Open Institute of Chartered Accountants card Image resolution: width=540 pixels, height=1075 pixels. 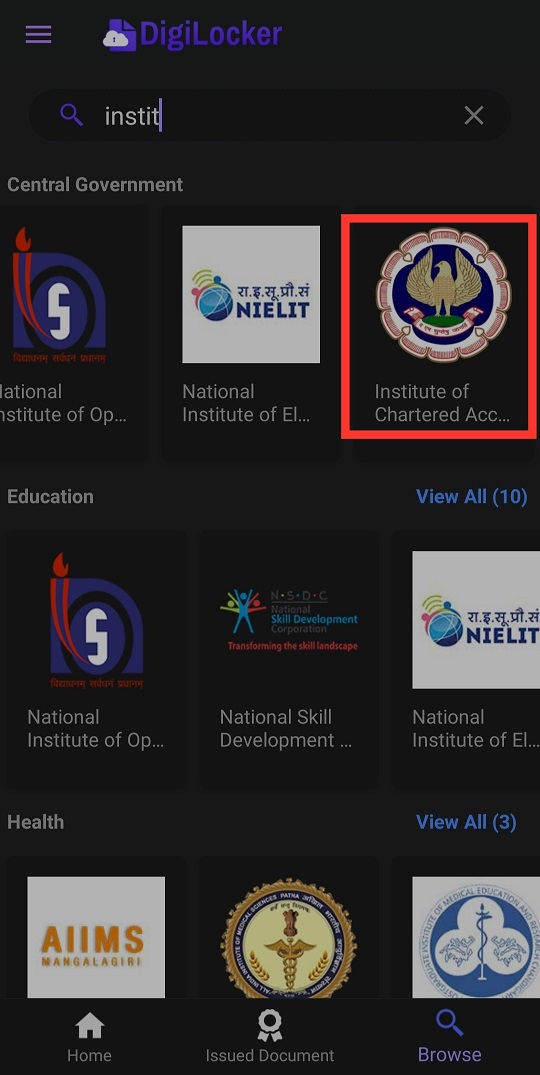[x=443, y=333]
